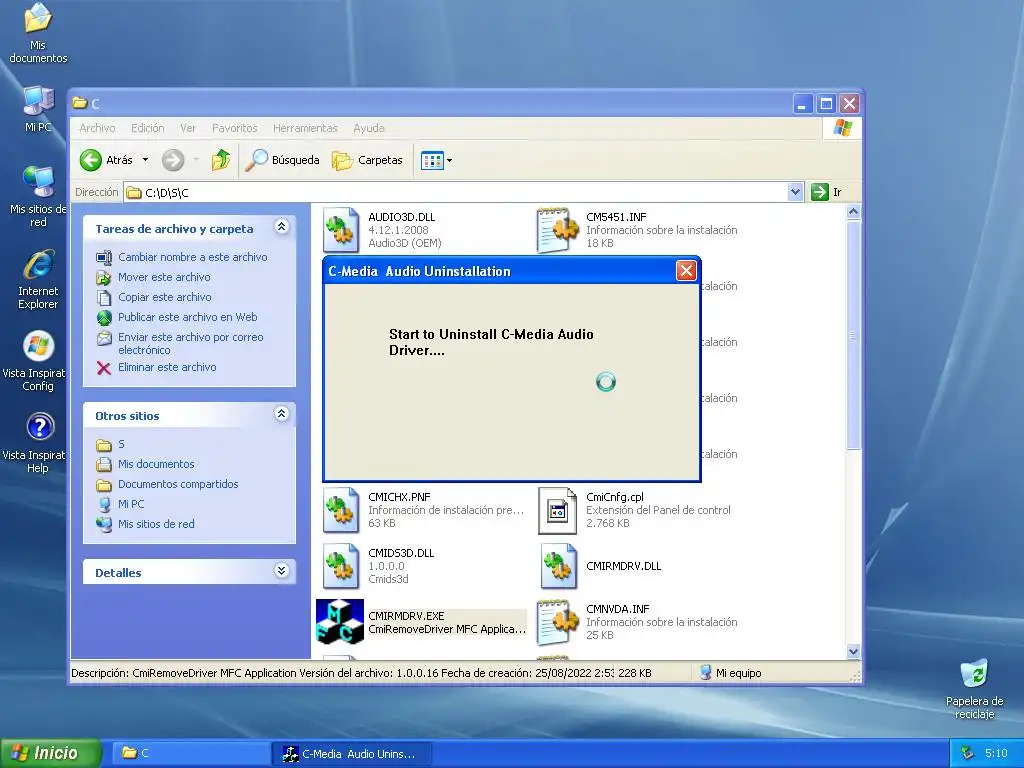This screenshot has height=768, width=1024.
Task: Close the C-Media Audio Uninstallation dialog
Action: click(x=686, y=270)
